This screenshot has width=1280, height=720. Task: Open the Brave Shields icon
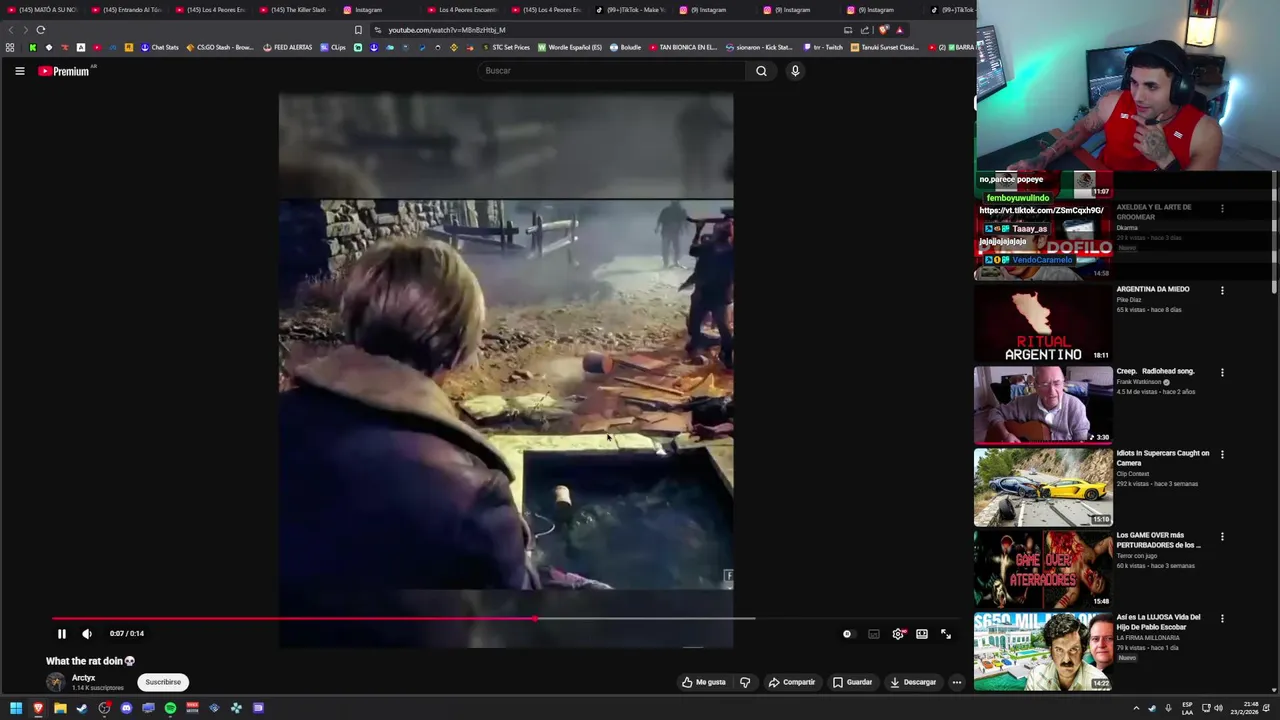coord(883,30)
